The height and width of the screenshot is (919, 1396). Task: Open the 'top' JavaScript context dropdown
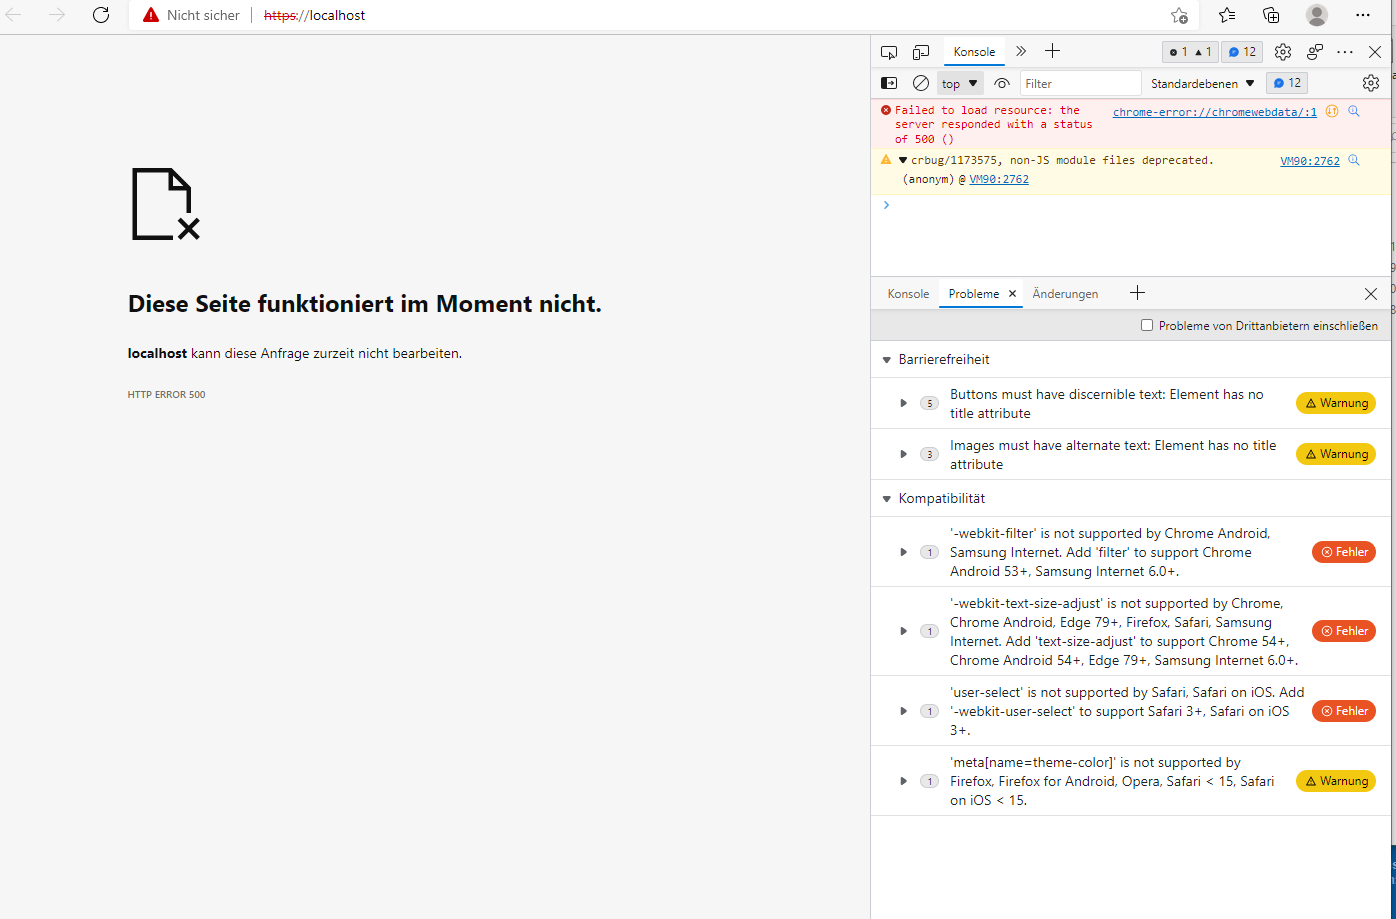tap(960, 84)
